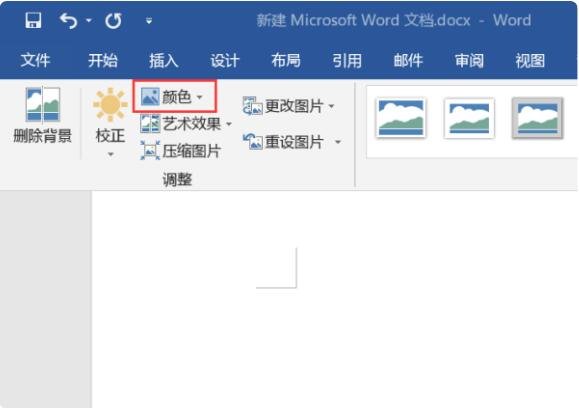Click the 更改图片 change picture icon
The width and height of the screenshot is (579, 408).
[253, 106]
